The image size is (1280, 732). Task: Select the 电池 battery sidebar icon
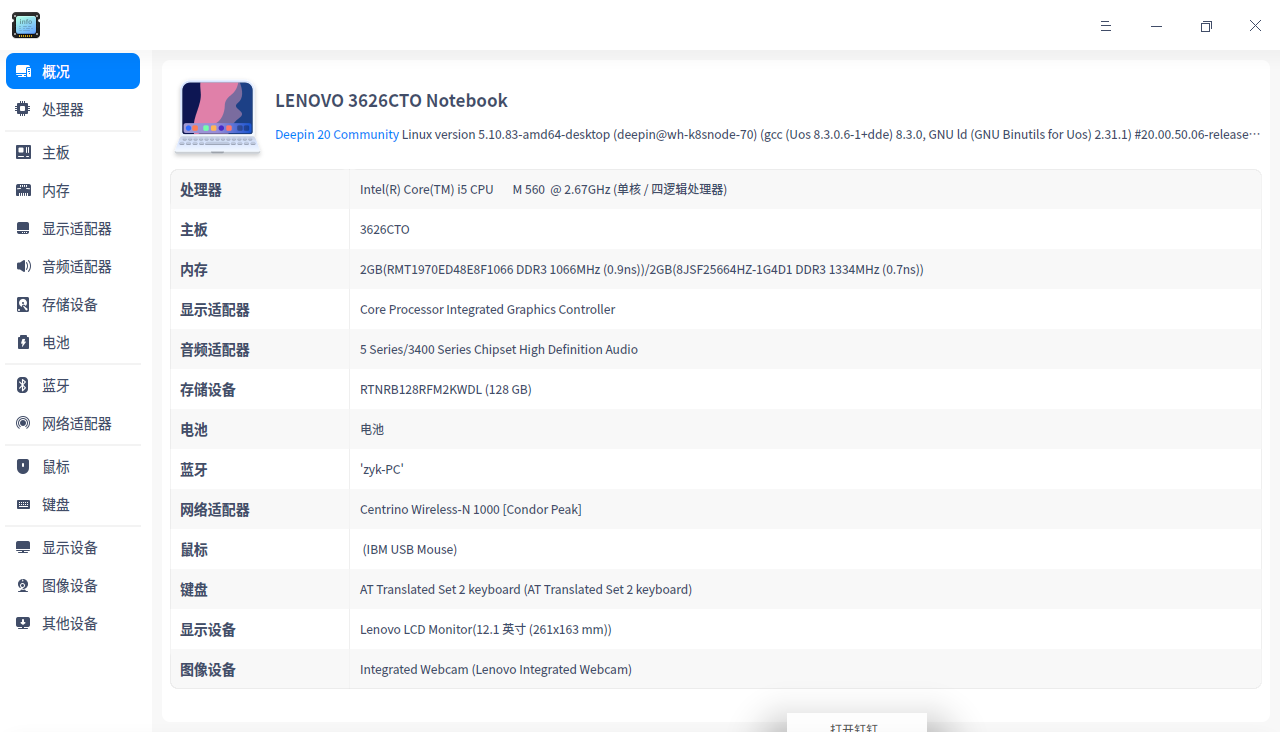tap(23, 343)
